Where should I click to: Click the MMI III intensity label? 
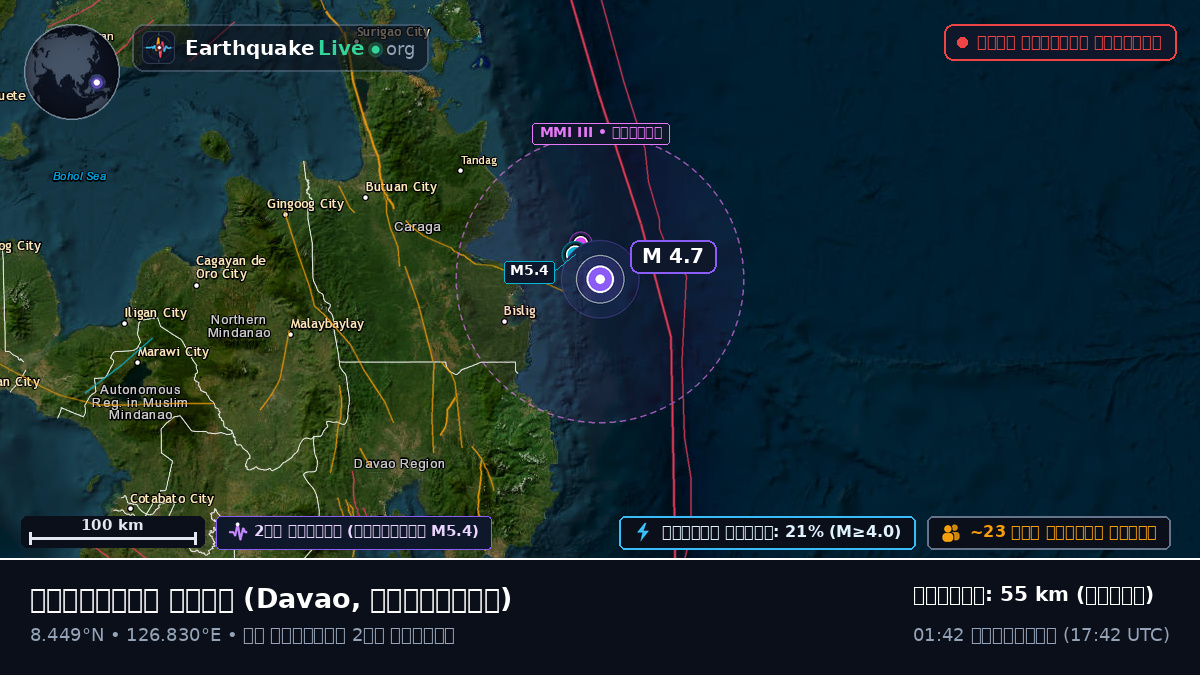tap(600, 133)
